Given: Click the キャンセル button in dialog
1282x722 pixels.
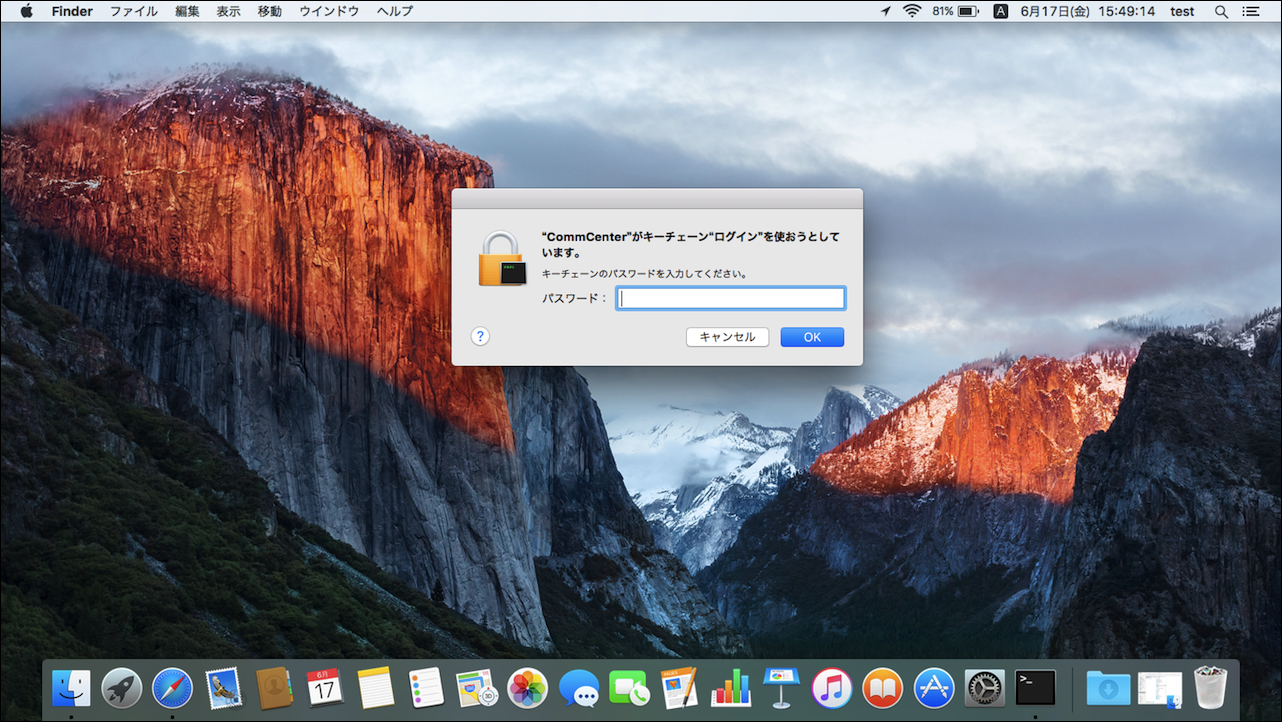Looking at the screenshot, I should pyautogui.click(x=727, y=337).
